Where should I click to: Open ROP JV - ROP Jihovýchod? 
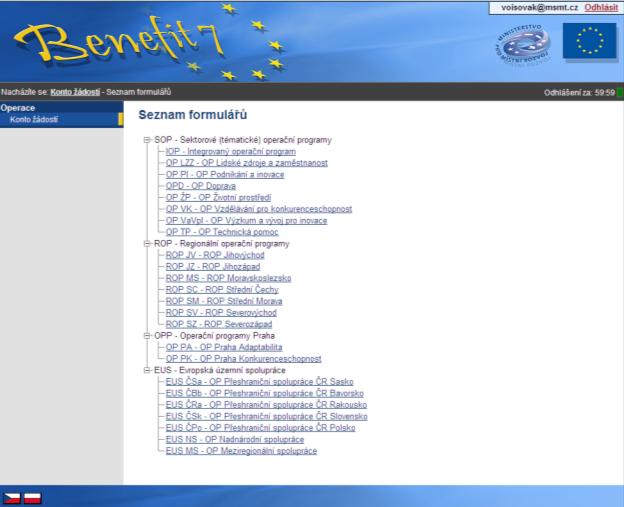click(x=215, y=255)
